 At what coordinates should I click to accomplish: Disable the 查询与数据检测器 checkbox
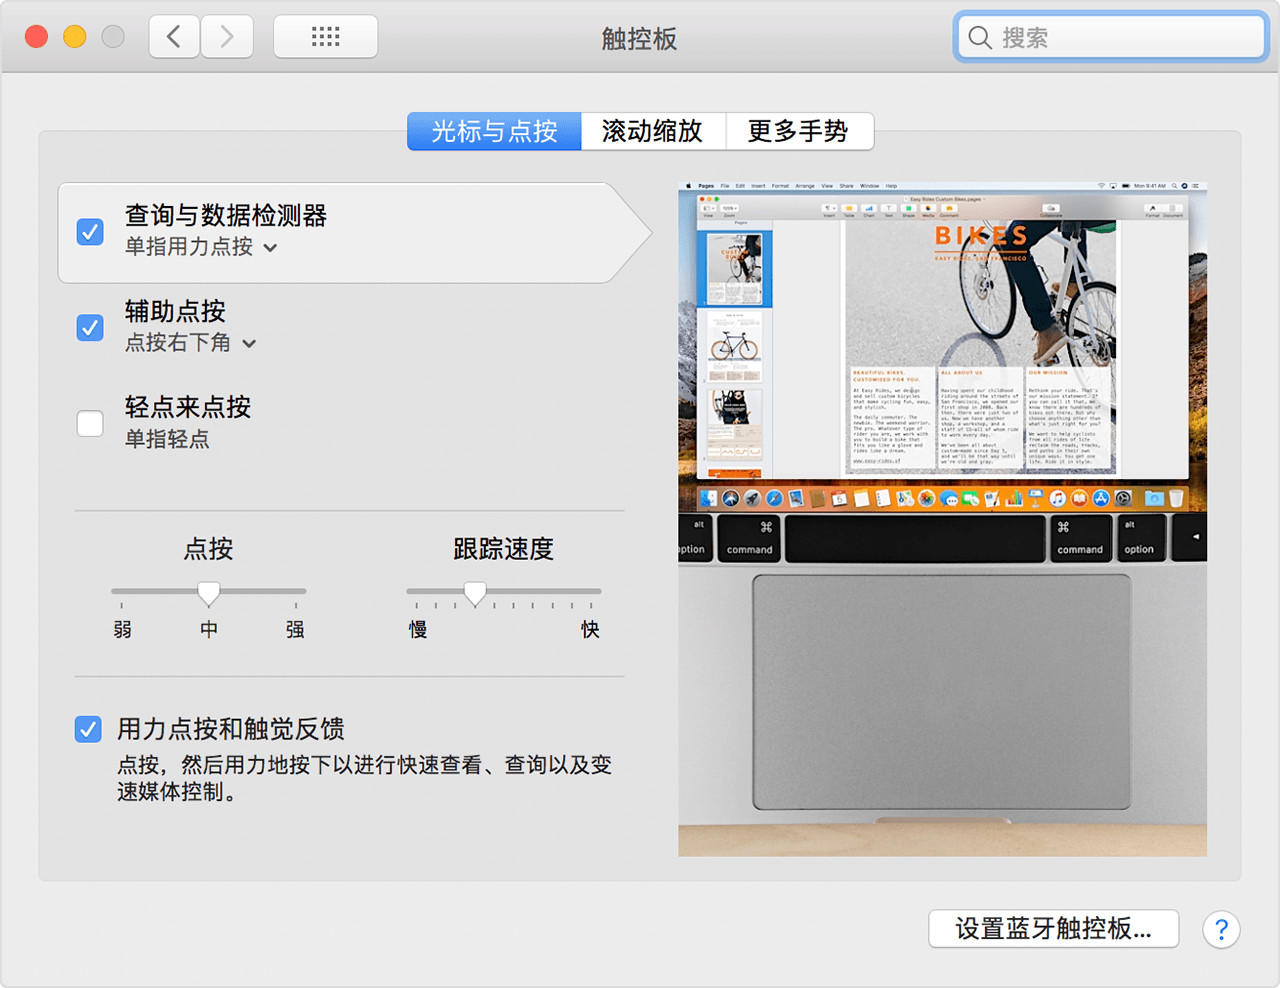[x=90, y=232]
